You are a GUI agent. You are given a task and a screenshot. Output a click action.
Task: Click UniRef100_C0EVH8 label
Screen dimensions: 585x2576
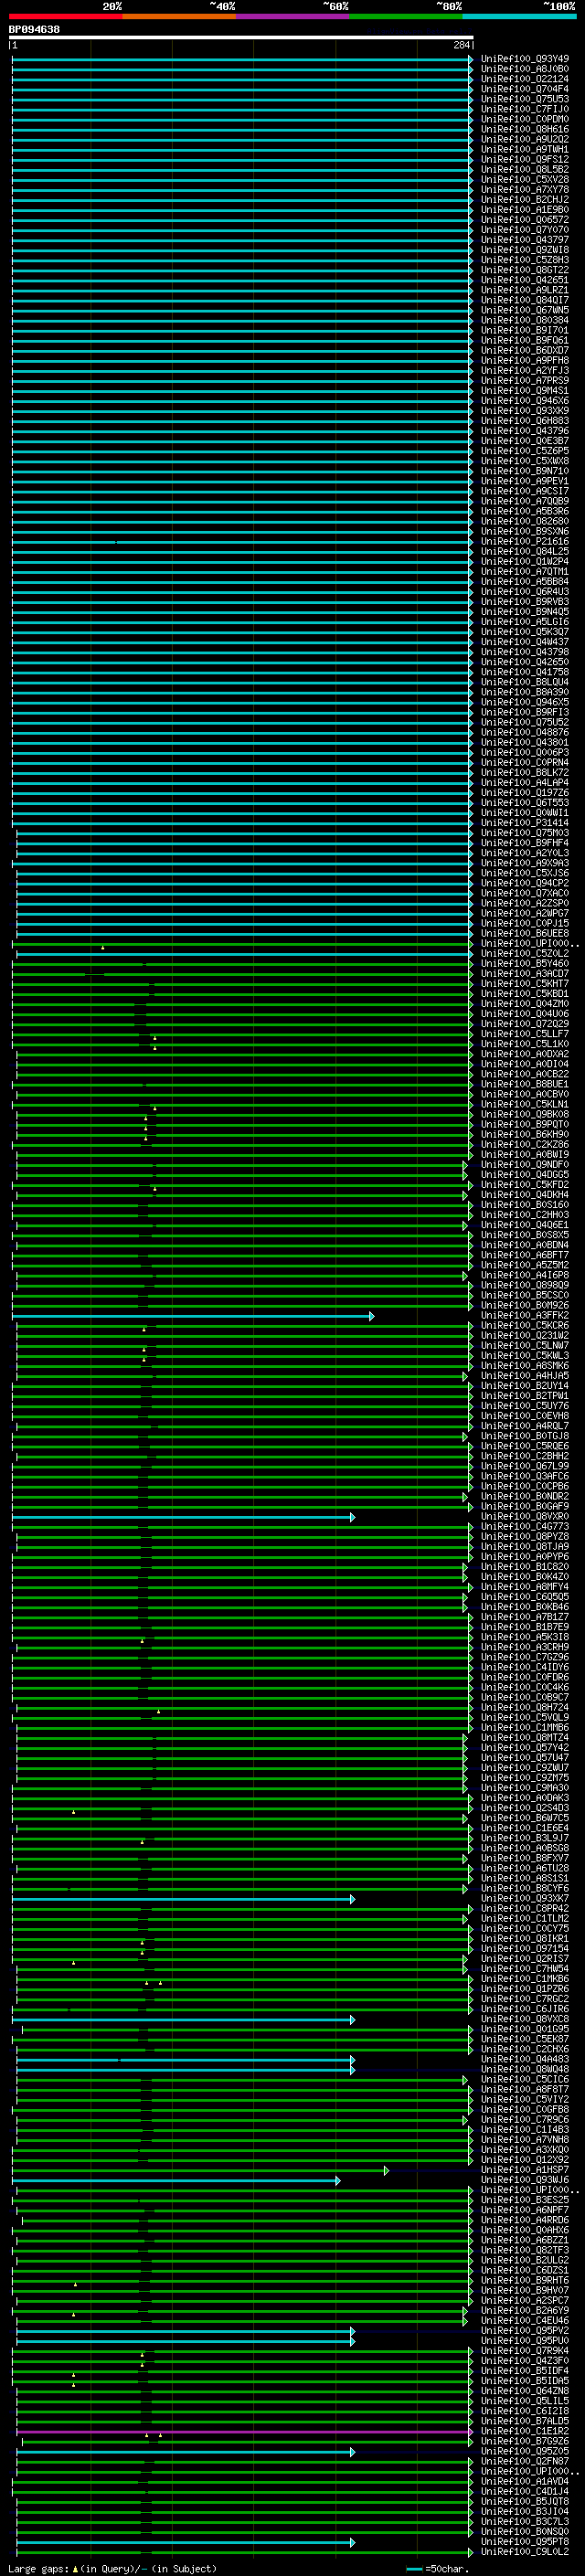(x=525, y=1417)
